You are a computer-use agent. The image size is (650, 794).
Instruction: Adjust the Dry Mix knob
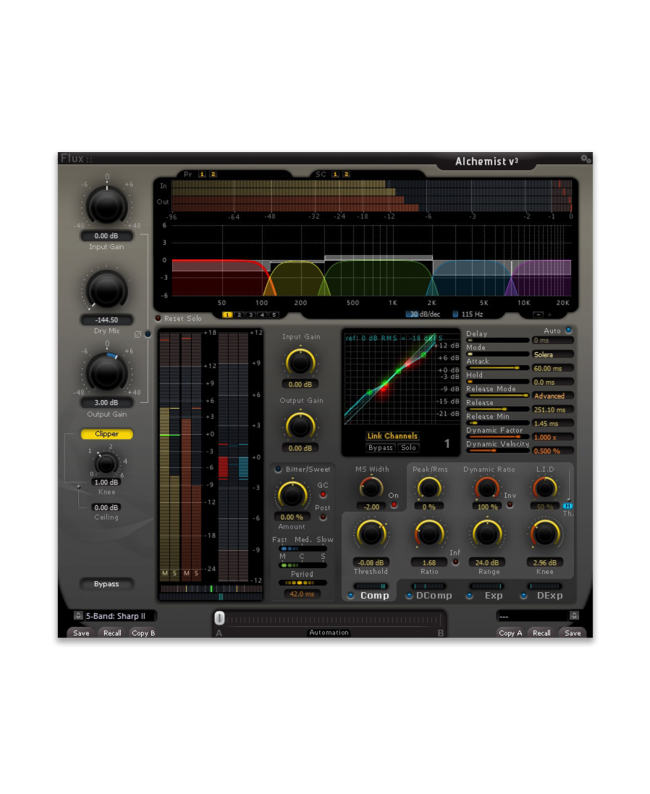click(x=107, y=290)
